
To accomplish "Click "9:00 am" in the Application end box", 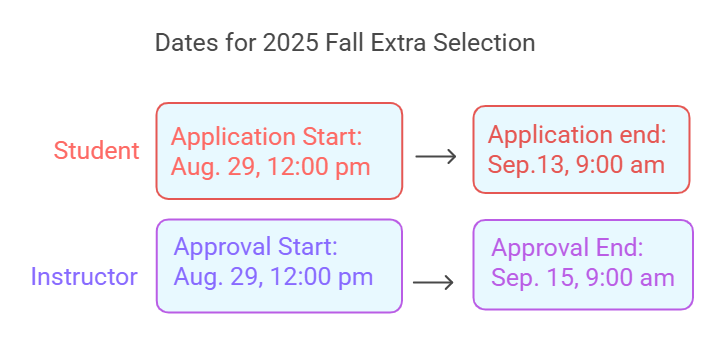I will [x=620, y=165].
